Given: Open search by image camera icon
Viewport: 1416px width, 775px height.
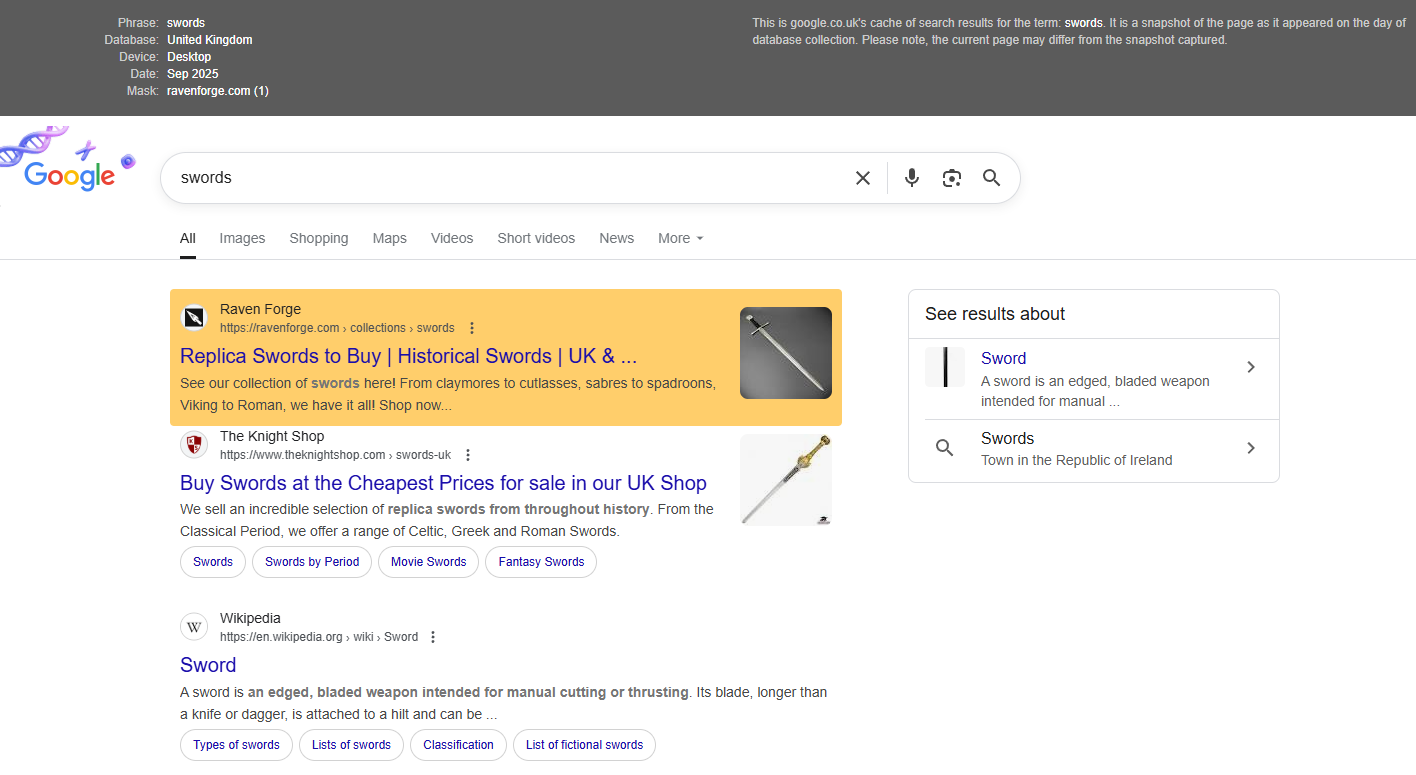Looking at the screenshot, I should coord(952,178).
